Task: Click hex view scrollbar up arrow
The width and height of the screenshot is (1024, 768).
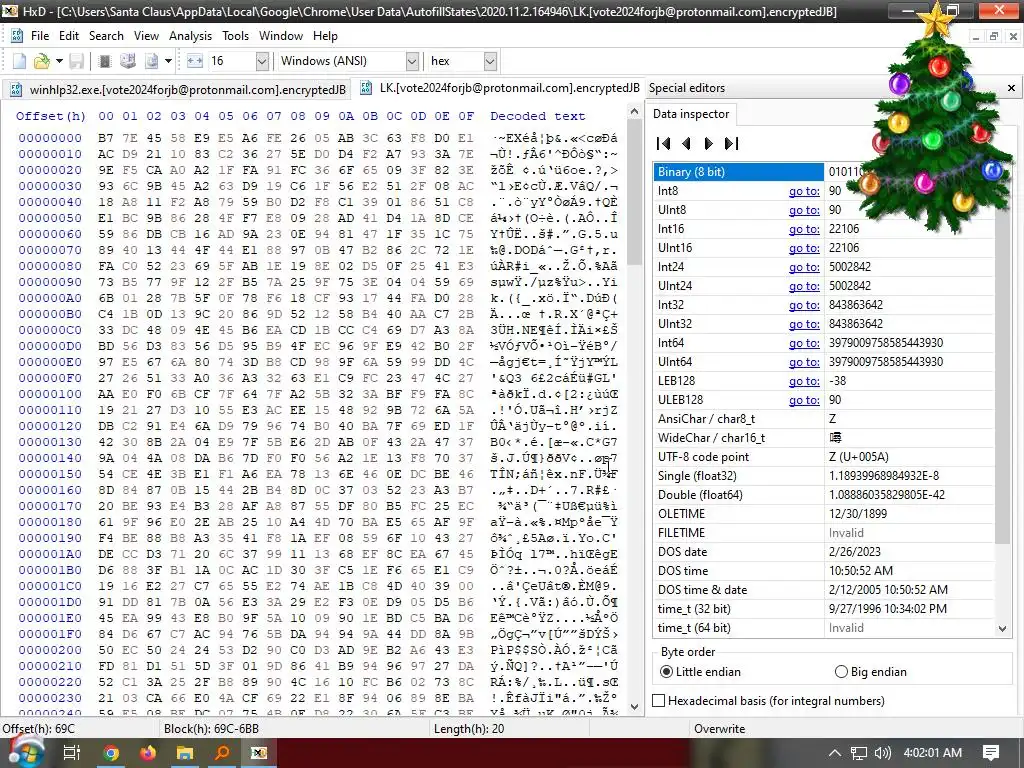Action: pyautogui.click(x=634, y=112)
